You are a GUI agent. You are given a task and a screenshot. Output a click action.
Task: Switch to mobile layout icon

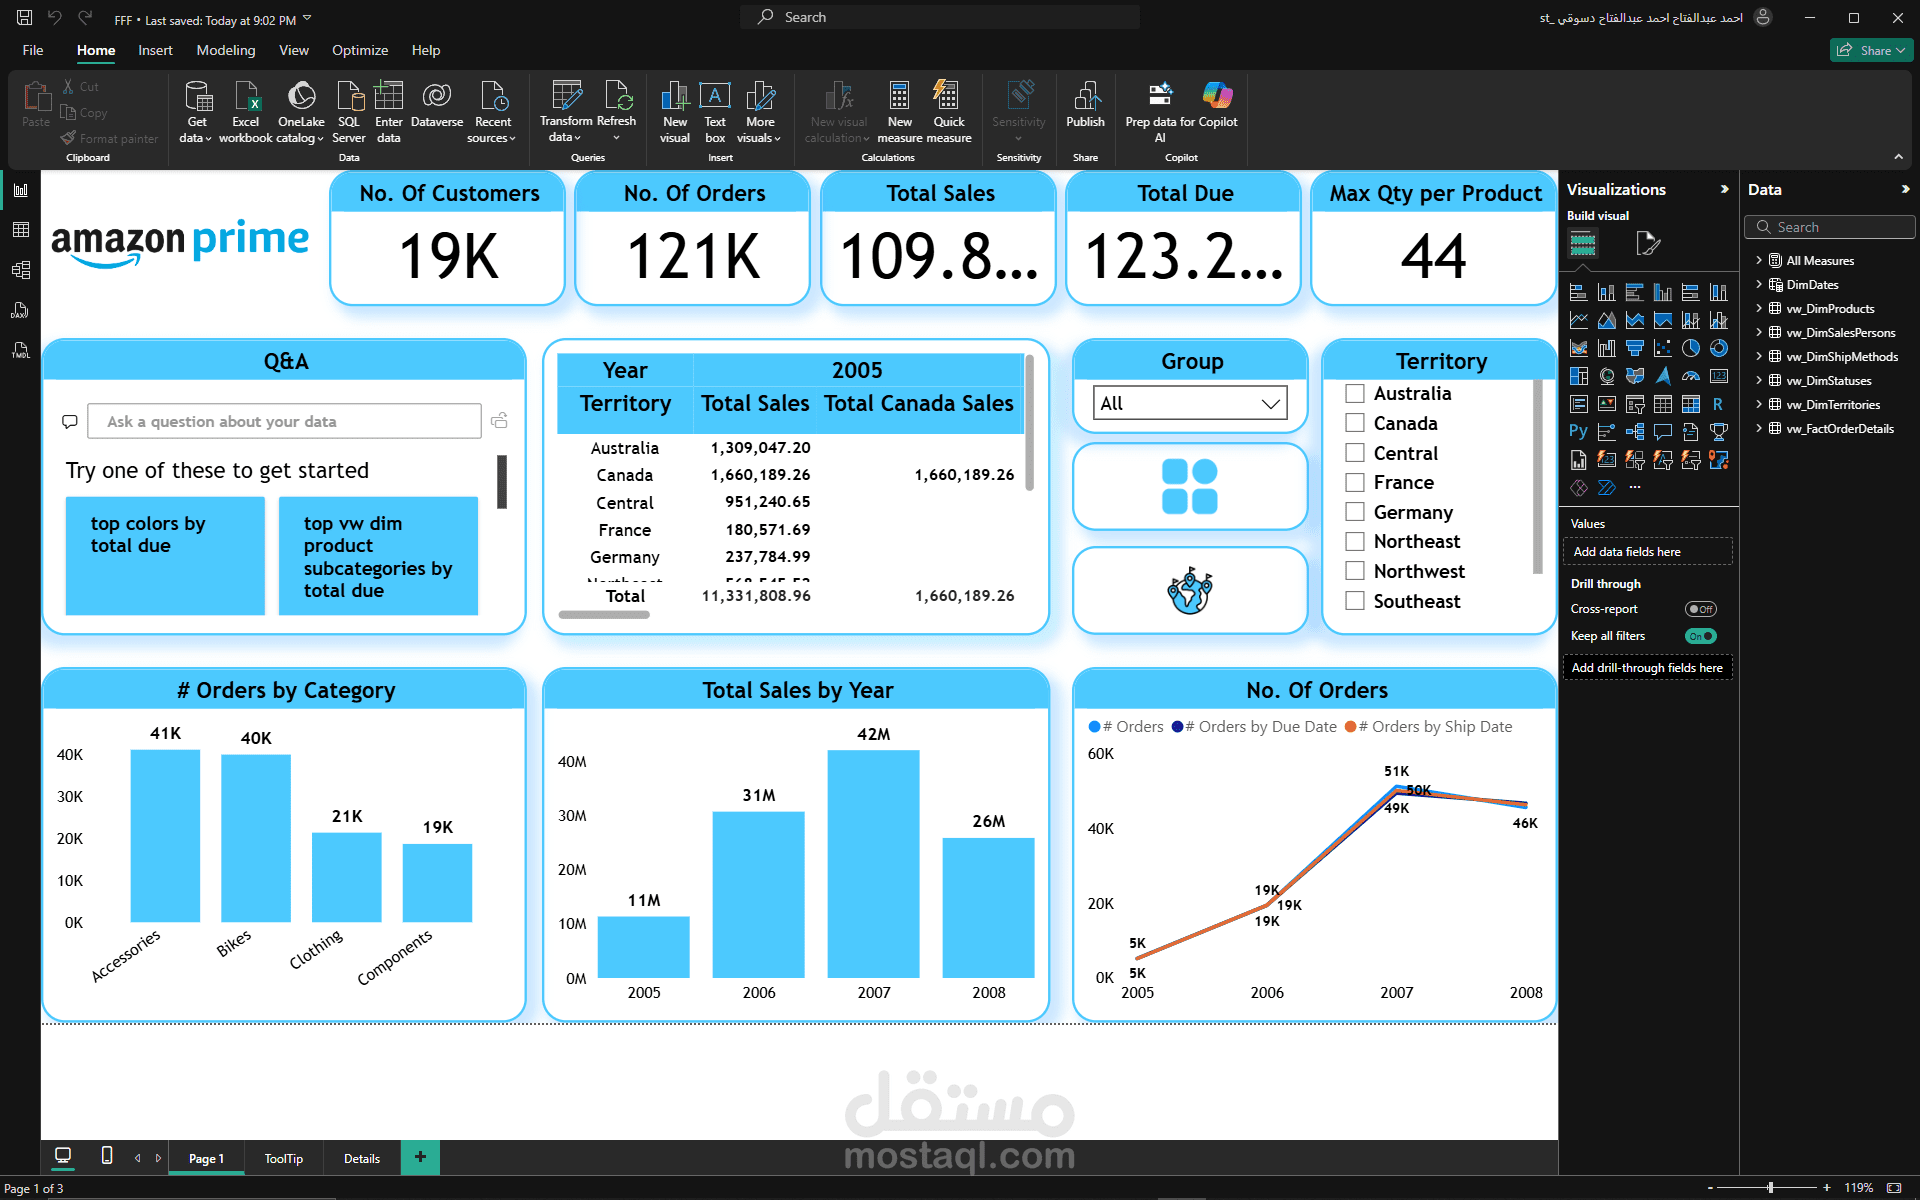pos(107,1156)
